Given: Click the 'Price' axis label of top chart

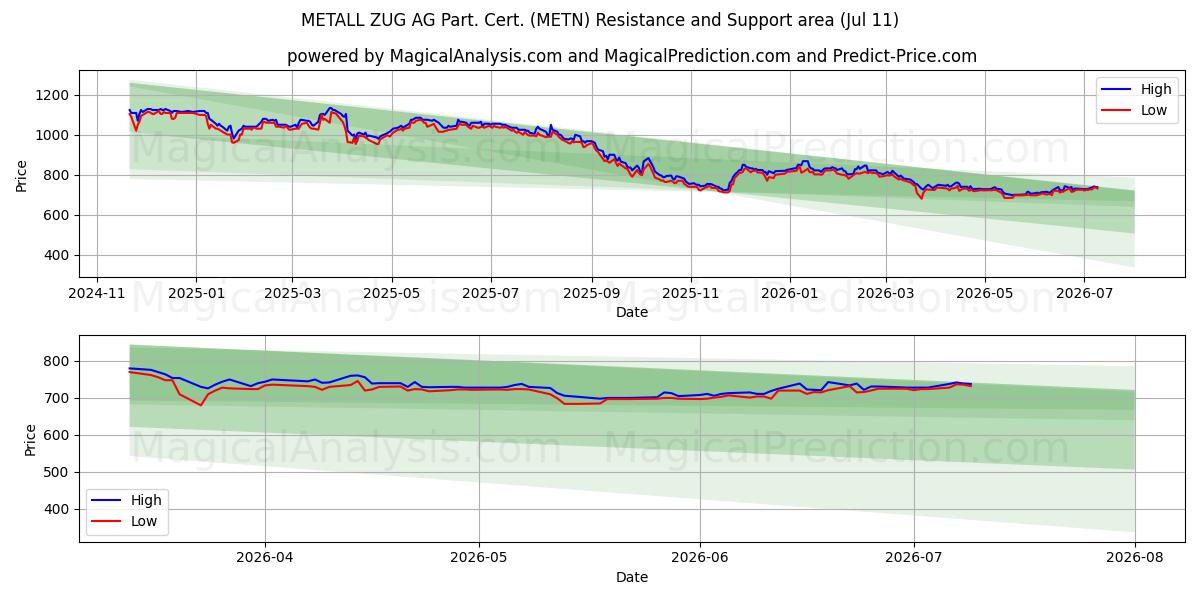Looking at the screenshot, I should tap(22, 174).
